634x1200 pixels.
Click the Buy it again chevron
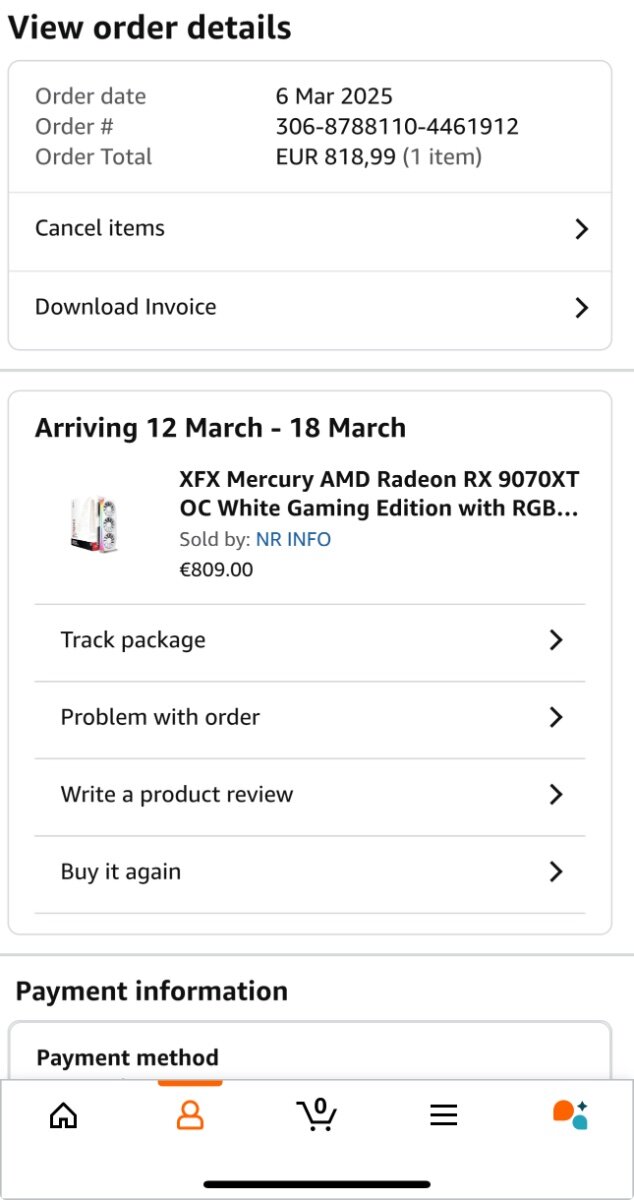556,872
